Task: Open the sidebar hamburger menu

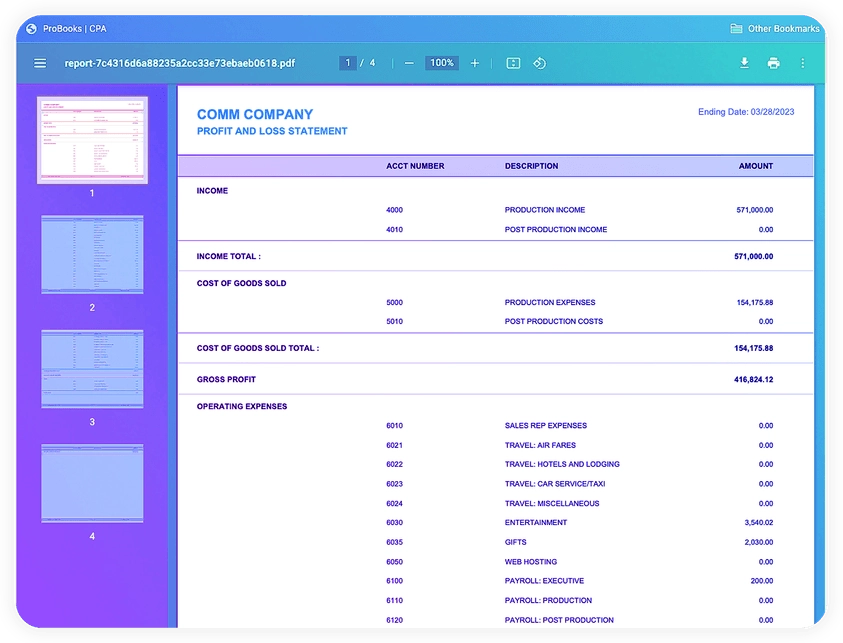Action: 40,63
